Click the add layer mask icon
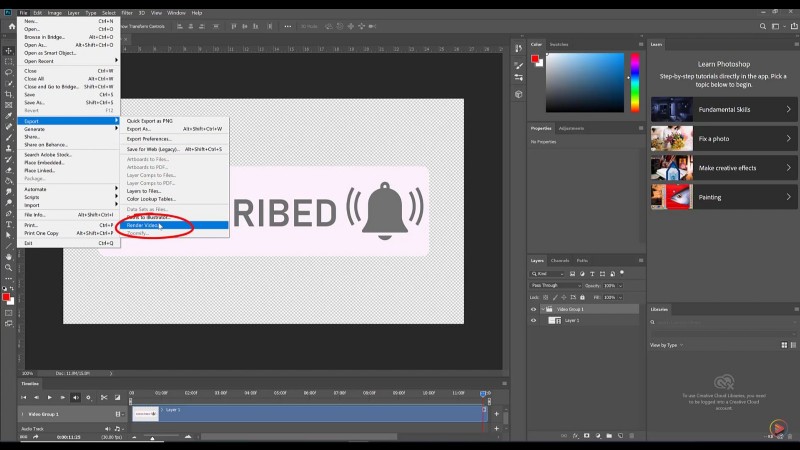 pyautogui.click(x=587, y=436)
